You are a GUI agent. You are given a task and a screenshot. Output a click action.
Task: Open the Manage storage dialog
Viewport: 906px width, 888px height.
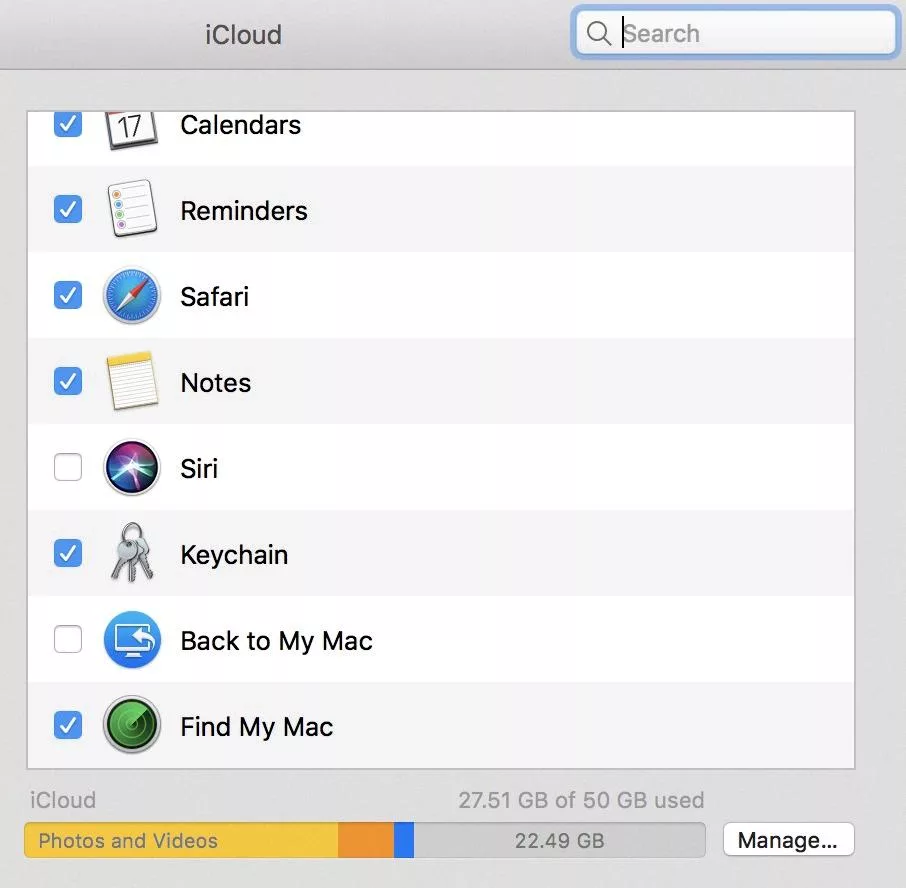tap(788, 839)
